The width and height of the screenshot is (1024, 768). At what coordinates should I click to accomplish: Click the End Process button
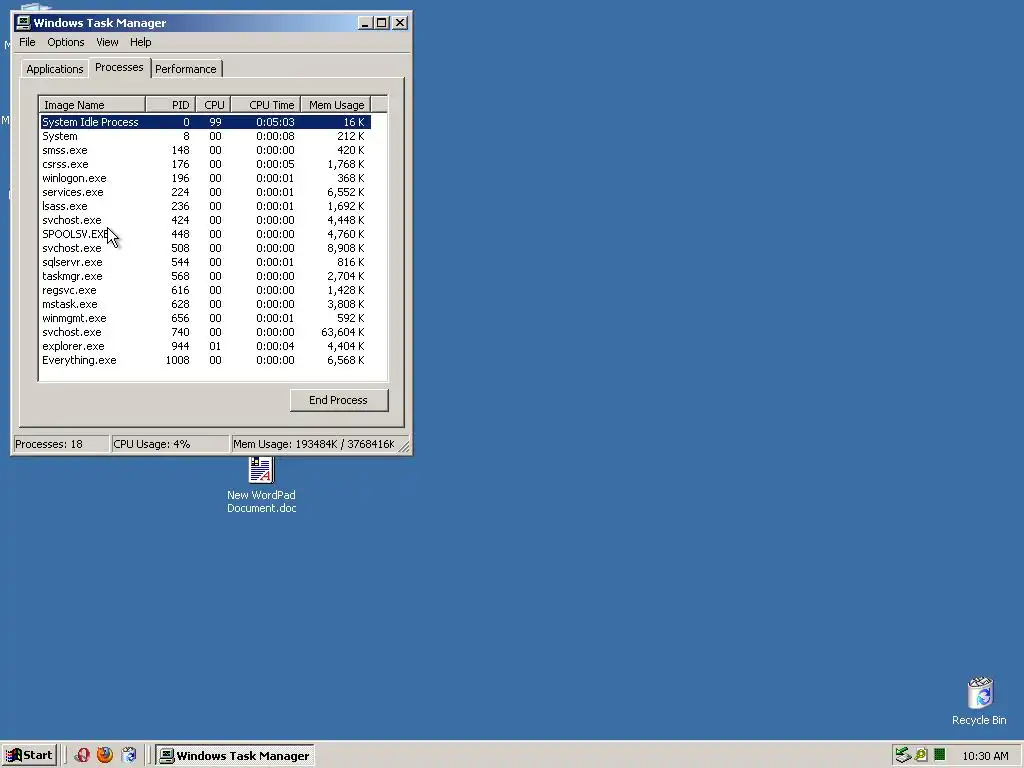point(338,400)
